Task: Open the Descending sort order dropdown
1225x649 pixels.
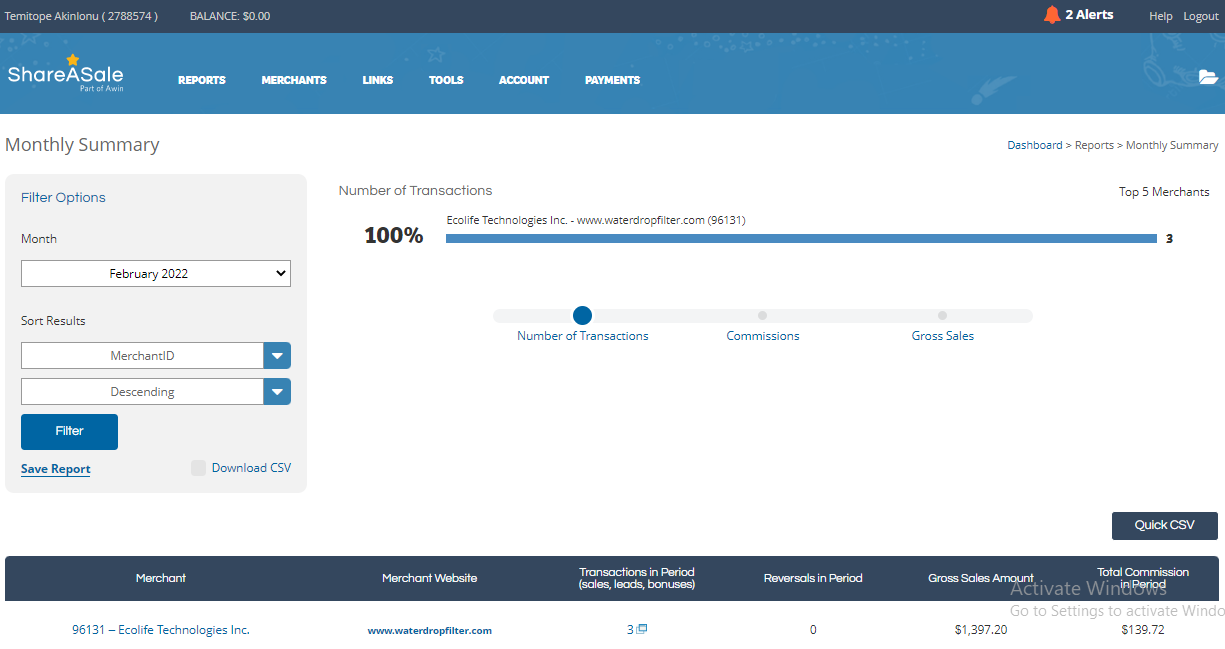Action: pos(156,392)
